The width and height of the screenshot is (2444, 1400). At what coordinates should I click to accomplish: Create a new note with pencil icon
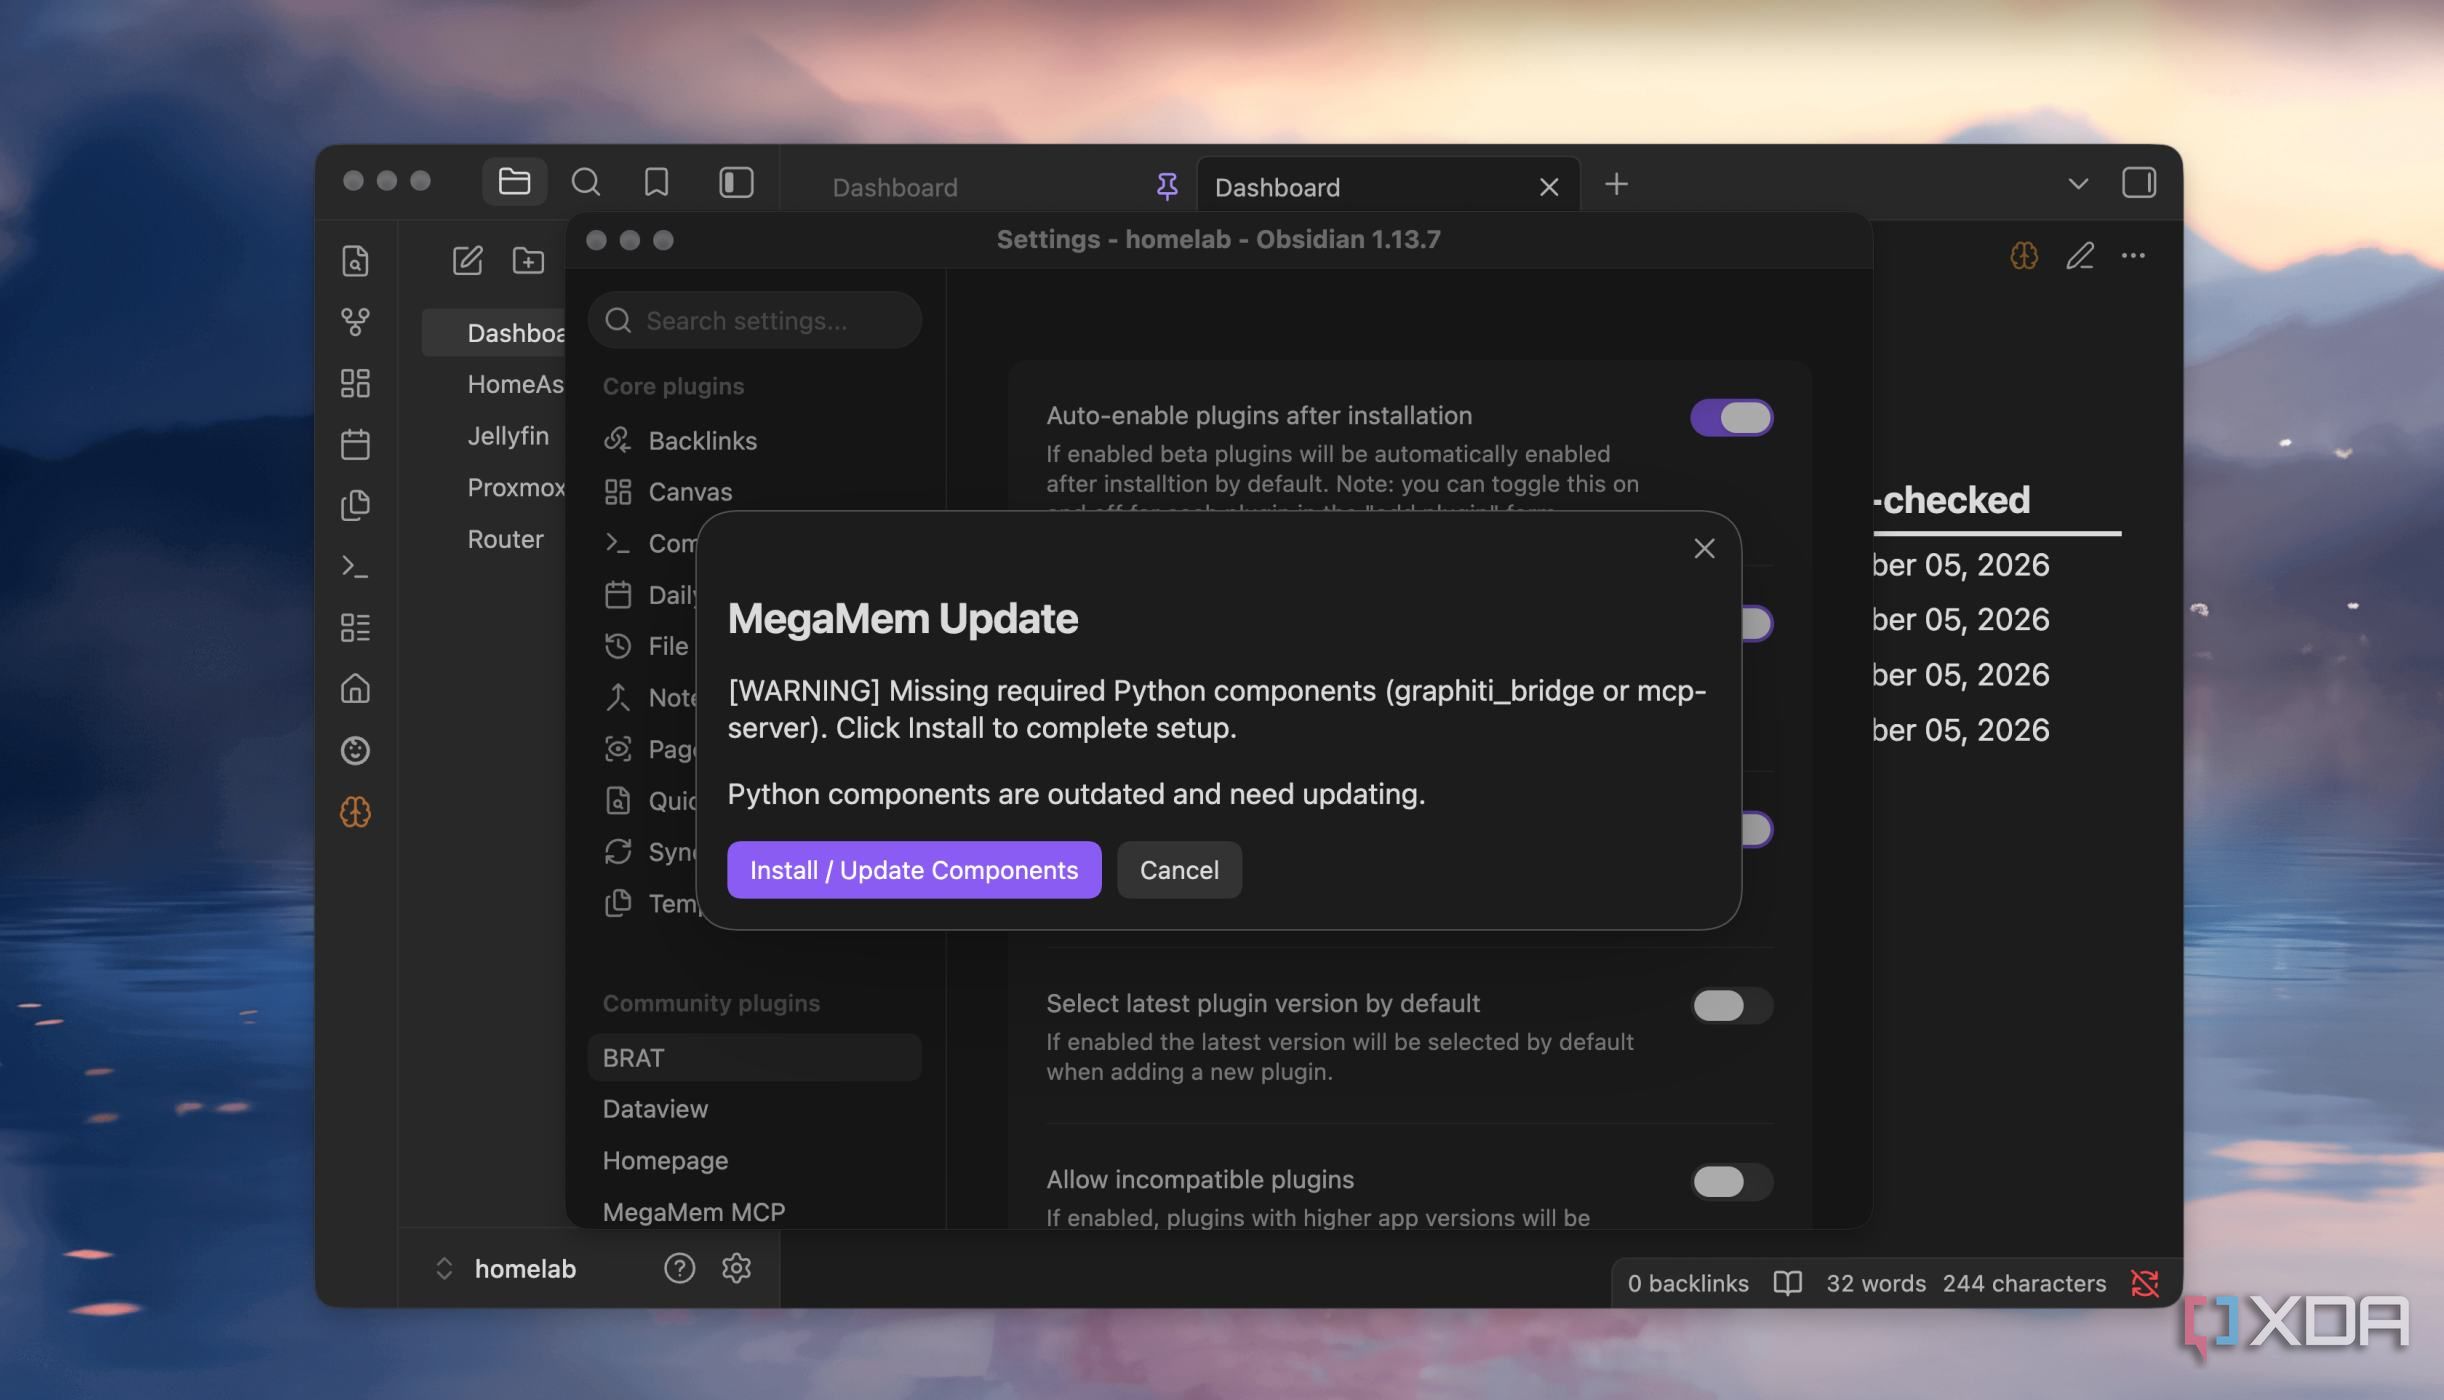click(467, 261)
